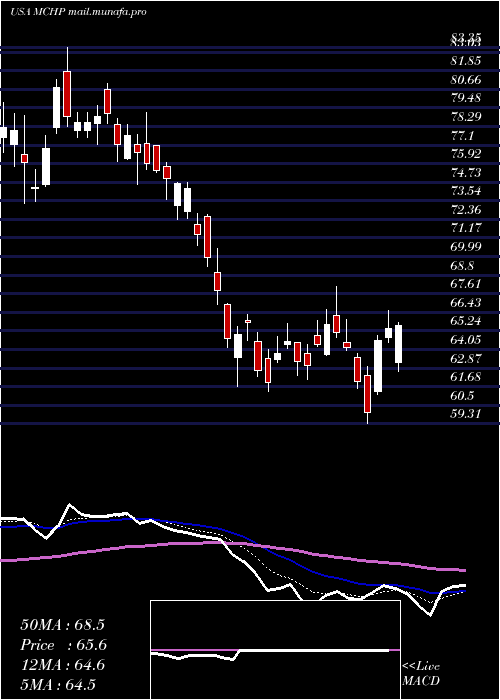Select the 74.73 price axis label
This screenshot has height=700, width=500.
(x=465, y=173)
